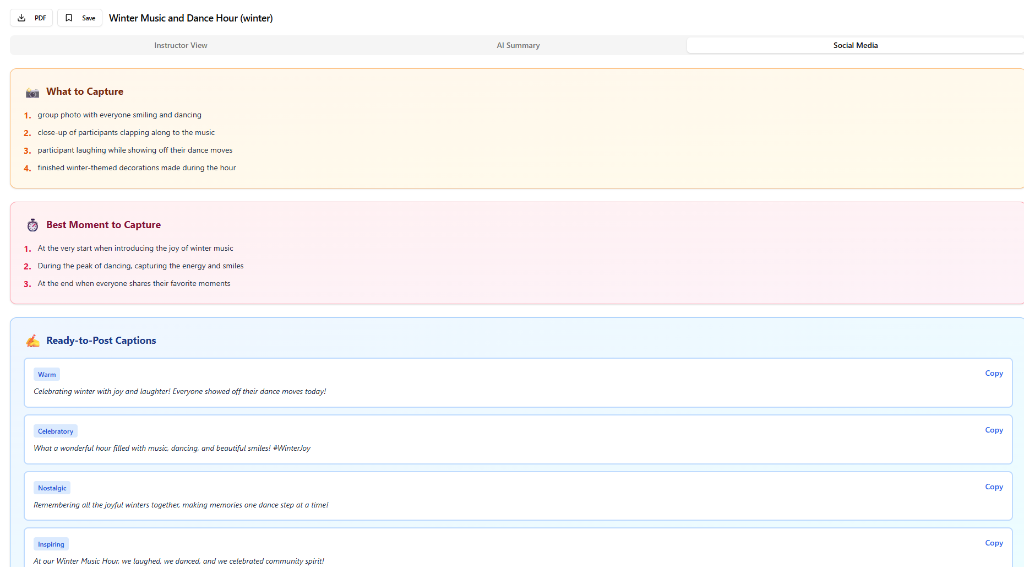The width and height of the screenshot is (1024, 567).
Task: Click the stopwatch icon beside Best Moment to Capture
Action: point(33,225)
